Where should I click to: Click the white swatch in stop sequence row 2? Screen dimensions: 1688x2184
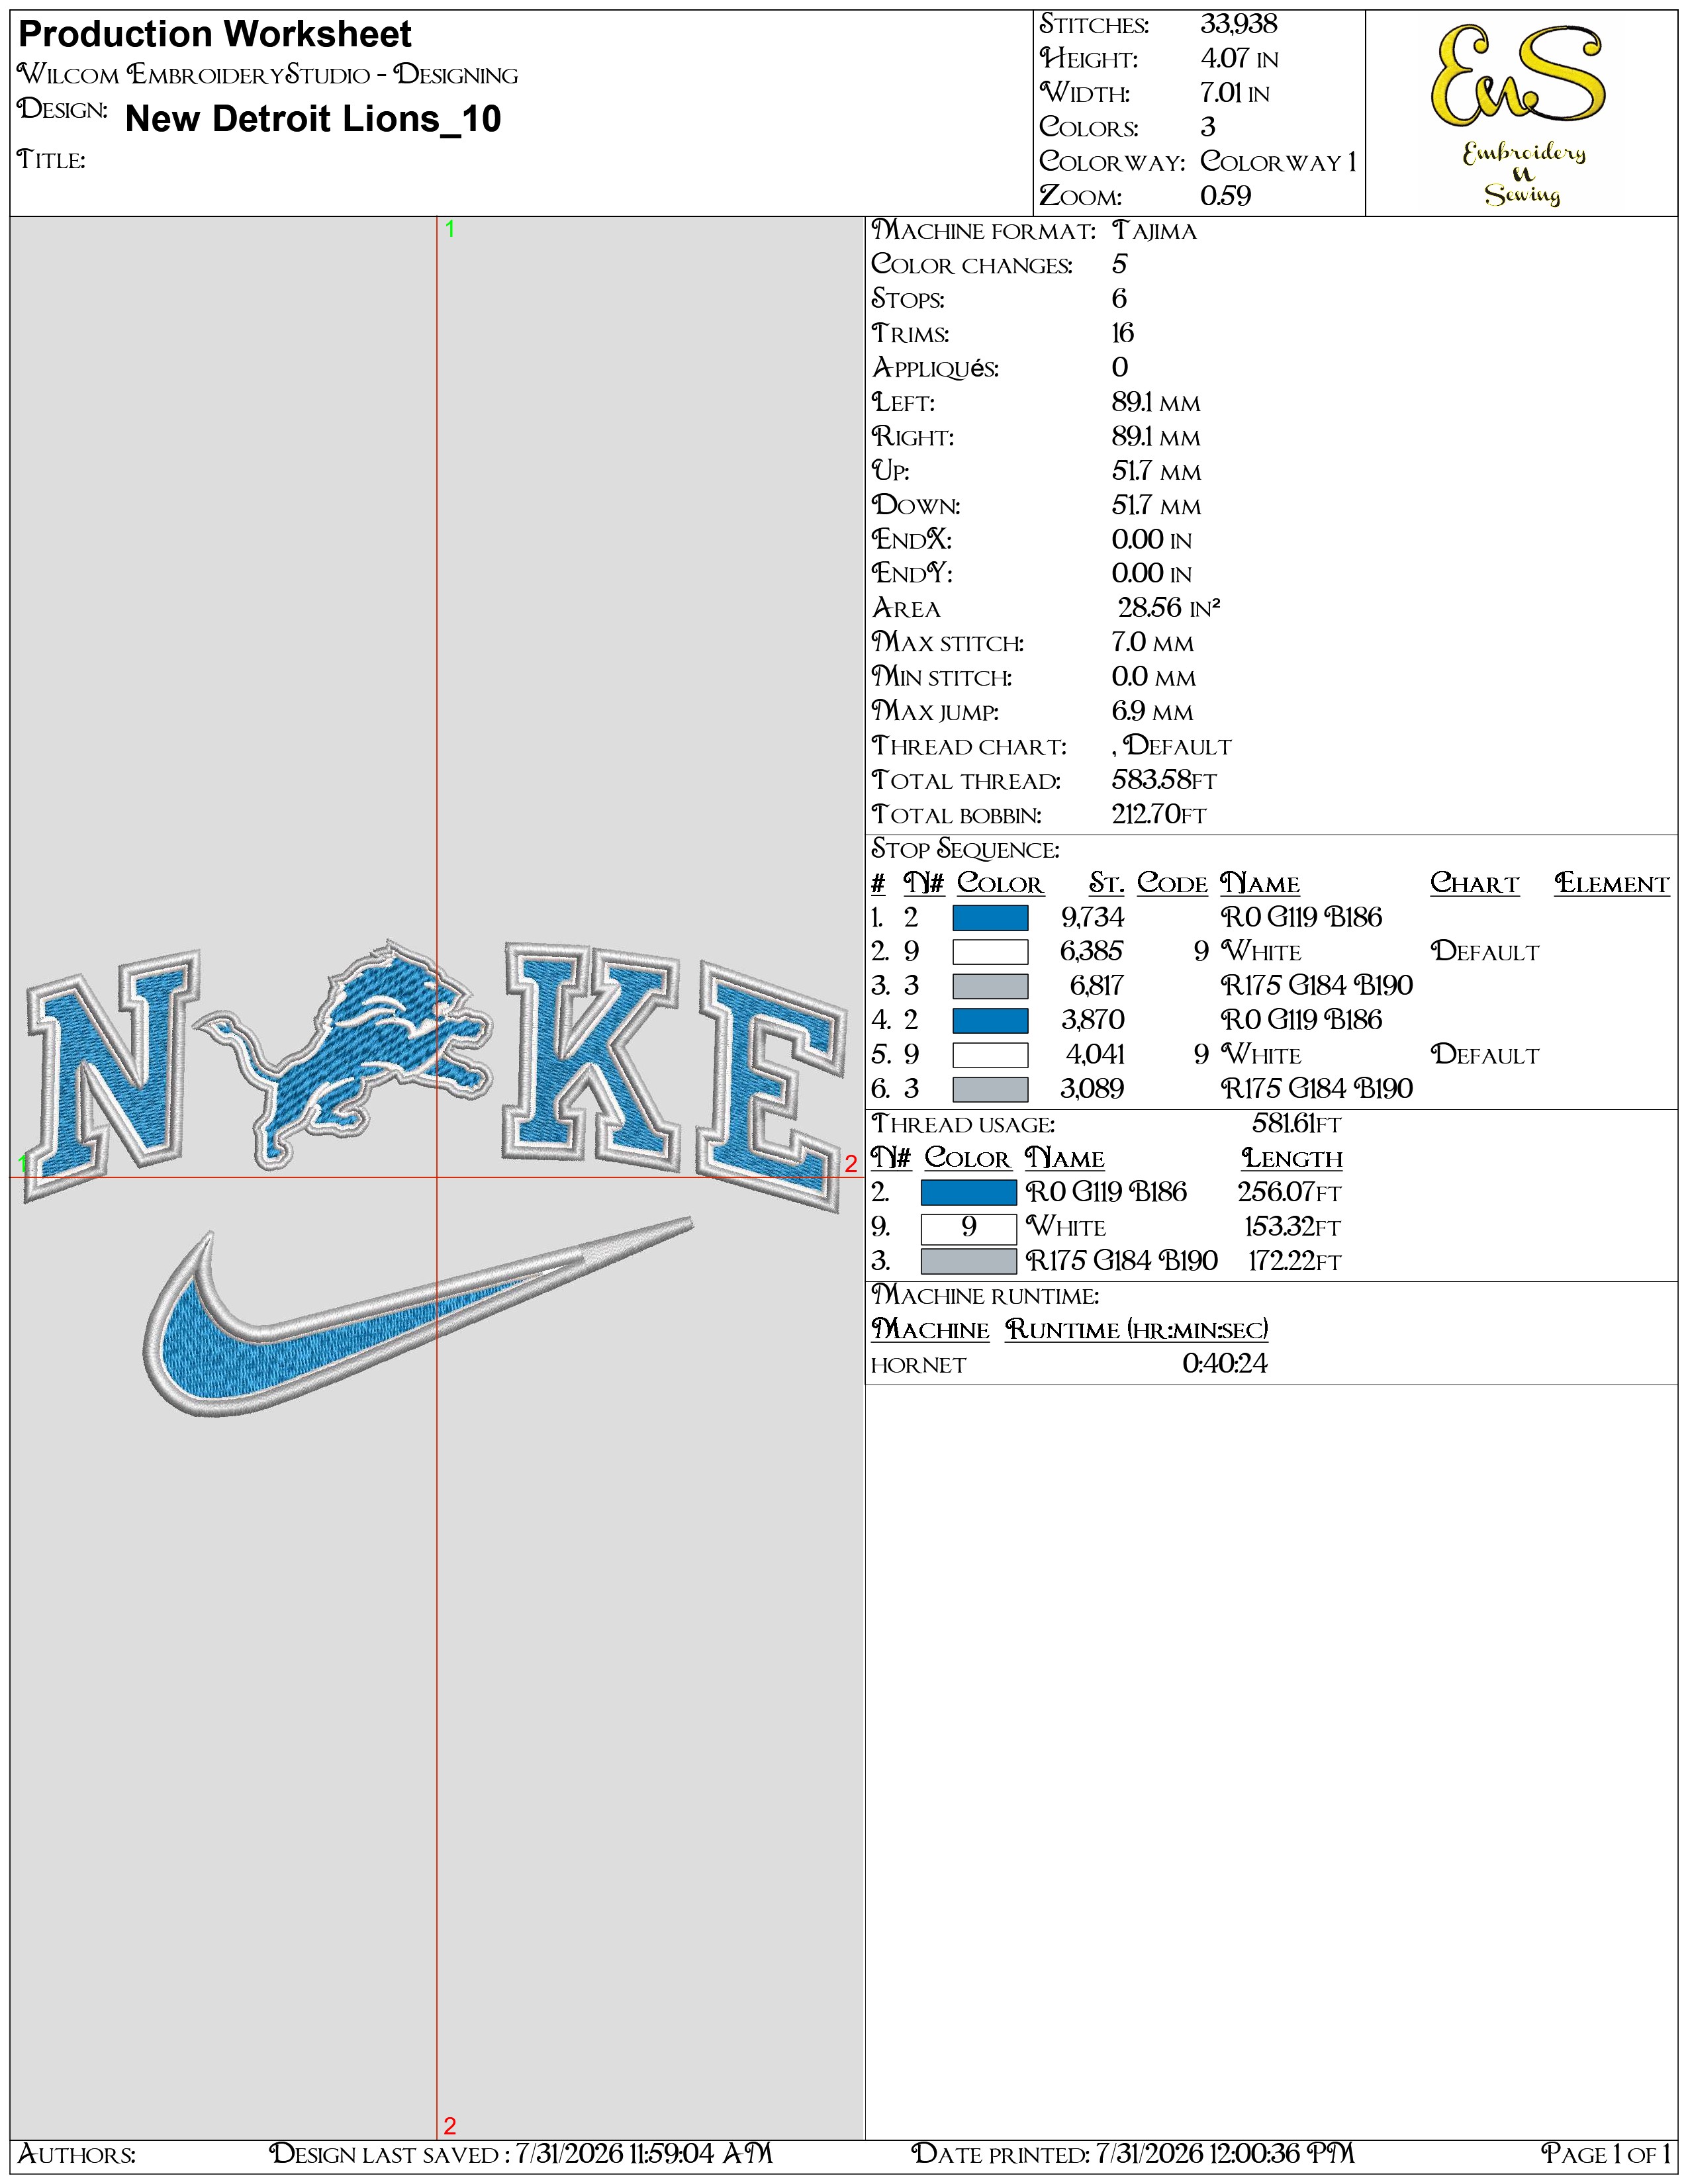(x=990, y=952)
